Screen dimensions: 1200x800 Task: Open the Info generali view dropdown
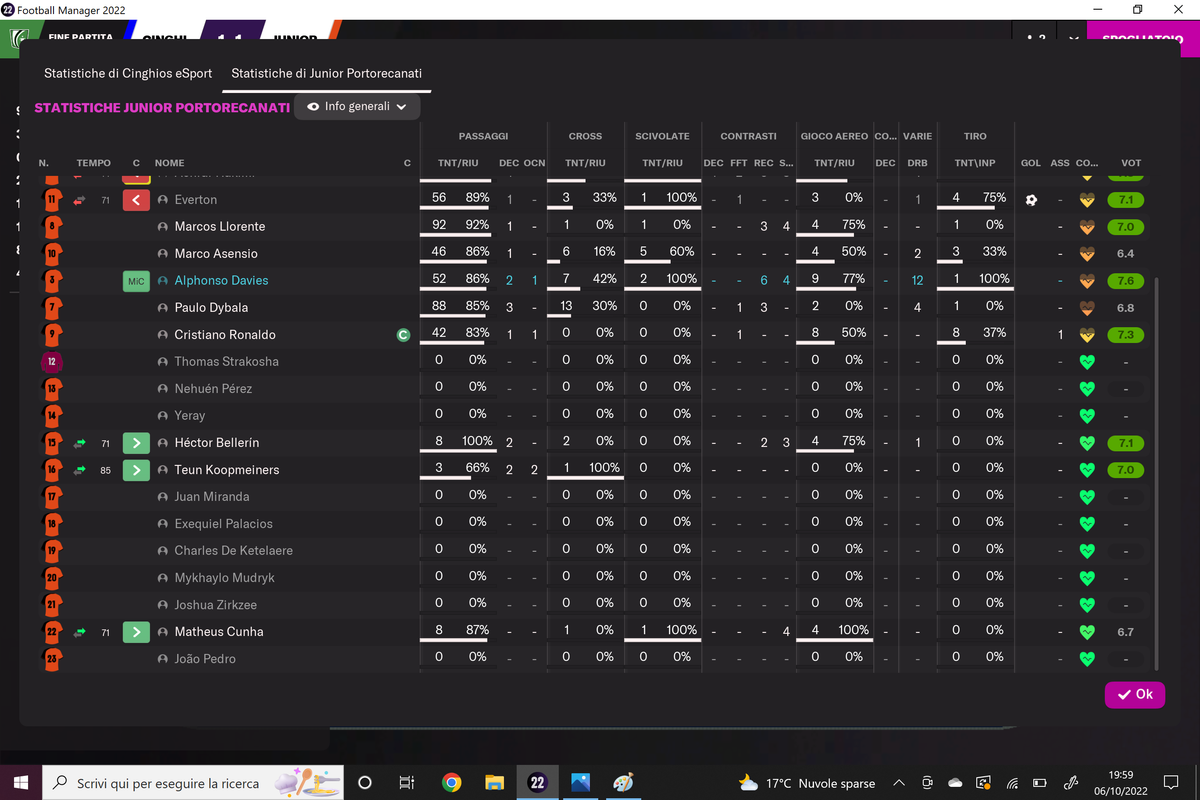pos(357,107)
